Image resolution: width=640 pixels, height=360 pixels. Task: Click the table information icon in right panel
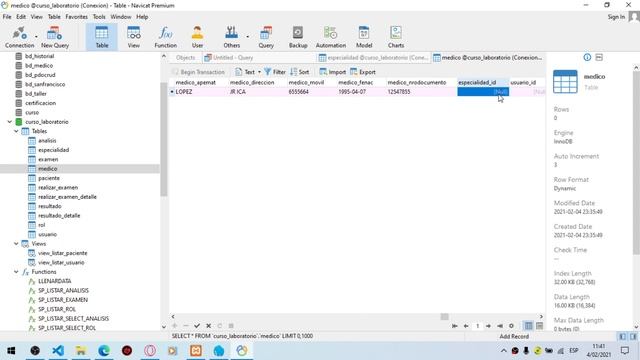click(x=587, y=57)
